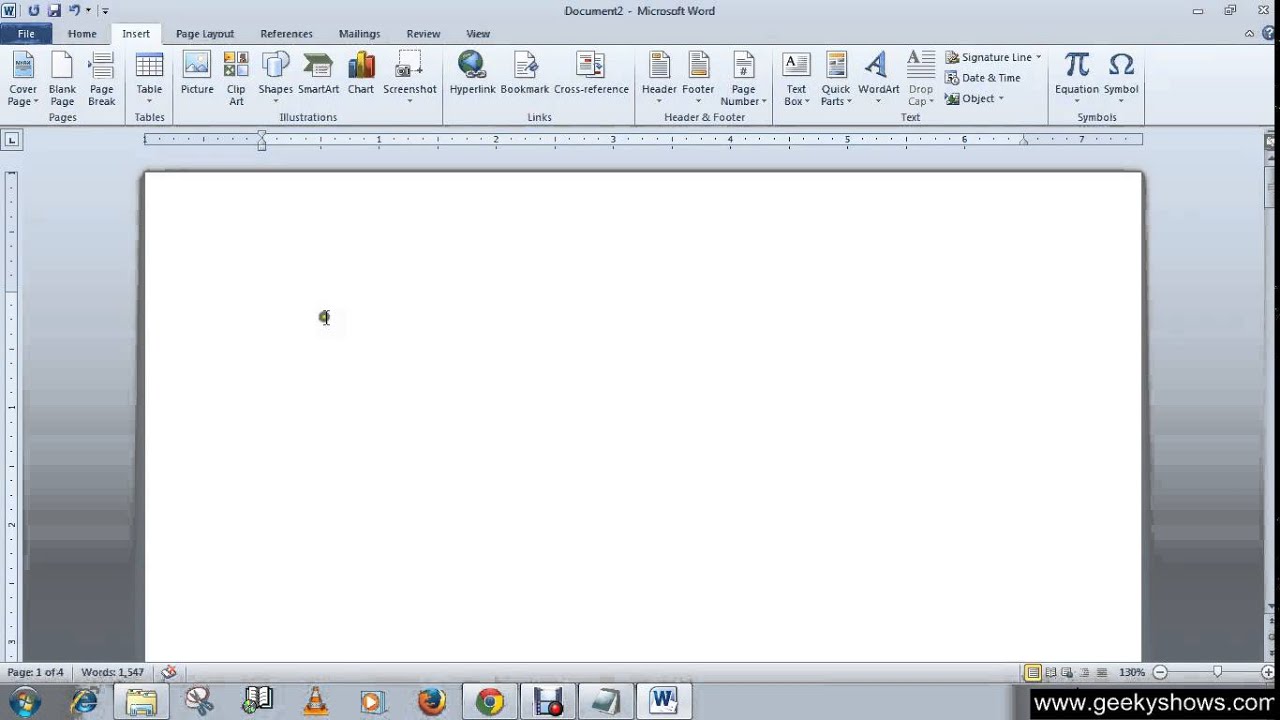Image resolution: width=1280 pixels, height=720 pixels.
Task: Insert an Equation
Action: coord(1077,79)
